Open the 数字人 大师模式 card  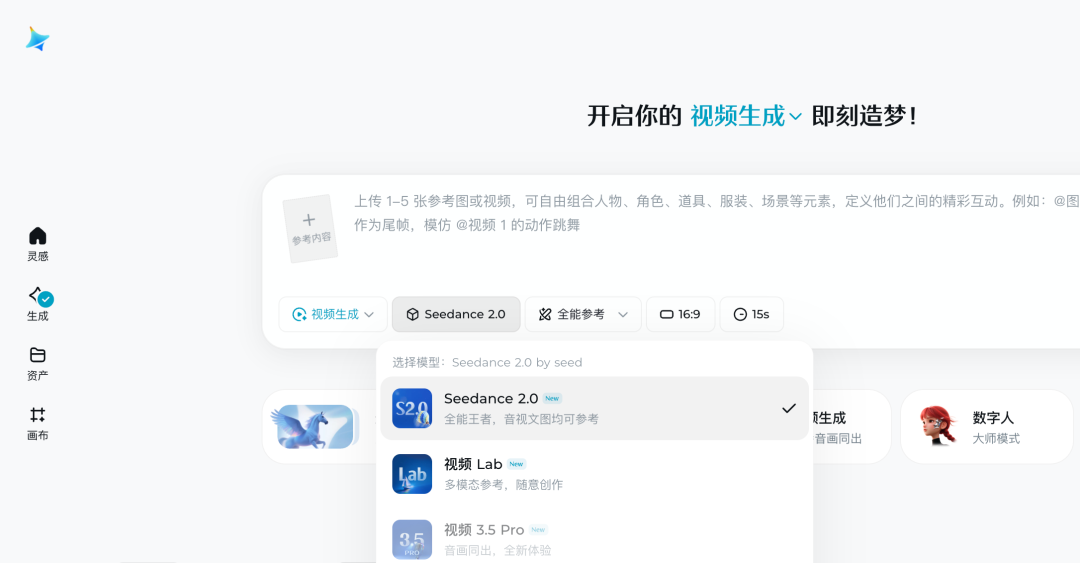click(x=986, y=427)
